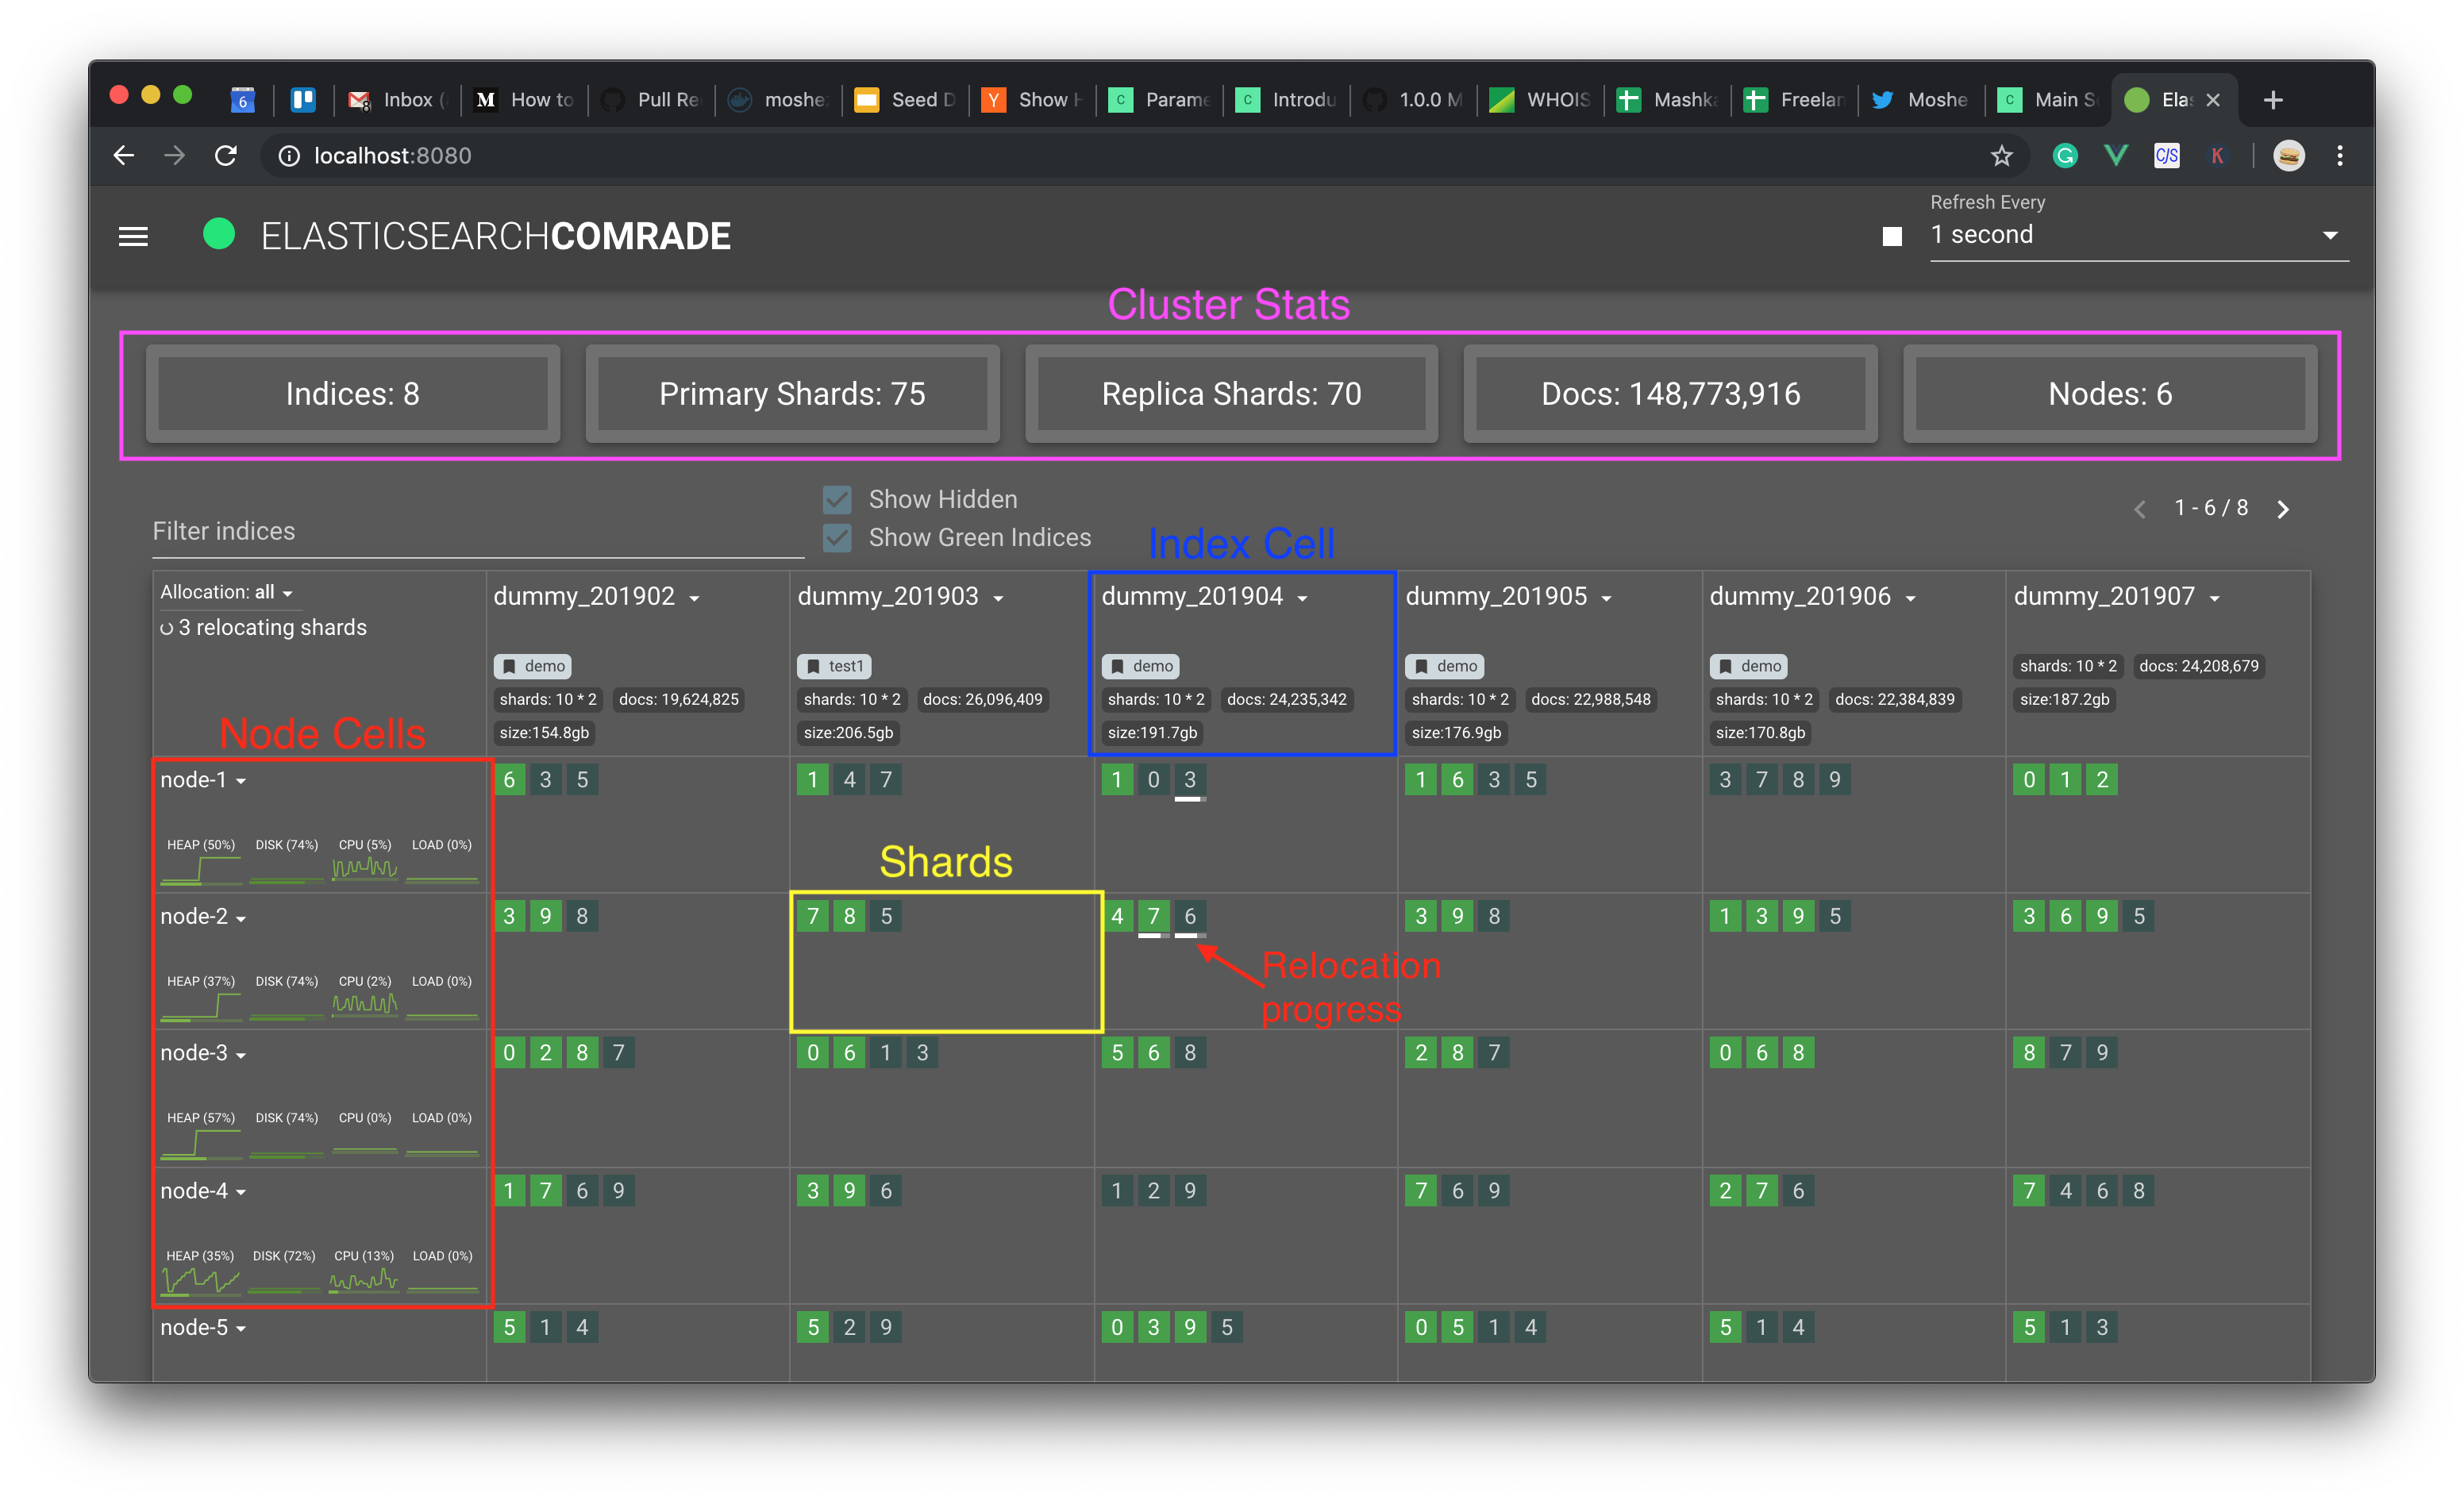Expand the Allocation: all dropdown
The width and height of the screenshot is (2464, 1500).
[x=227, y=593]
